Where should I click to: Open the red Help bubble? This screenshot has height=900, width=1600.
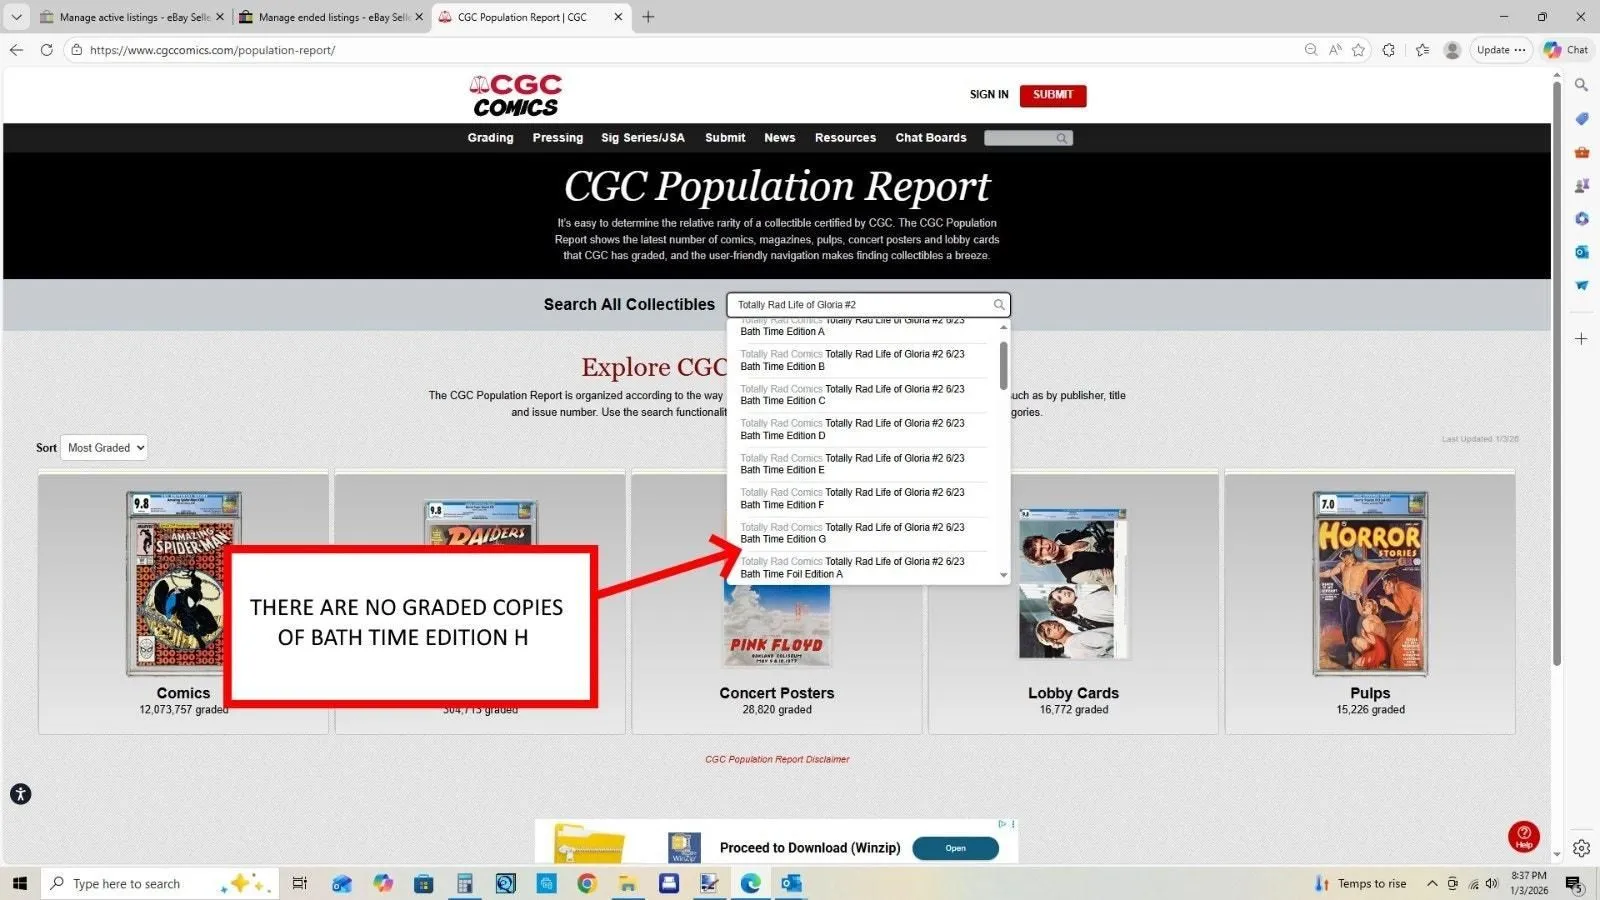[1524, 836]
